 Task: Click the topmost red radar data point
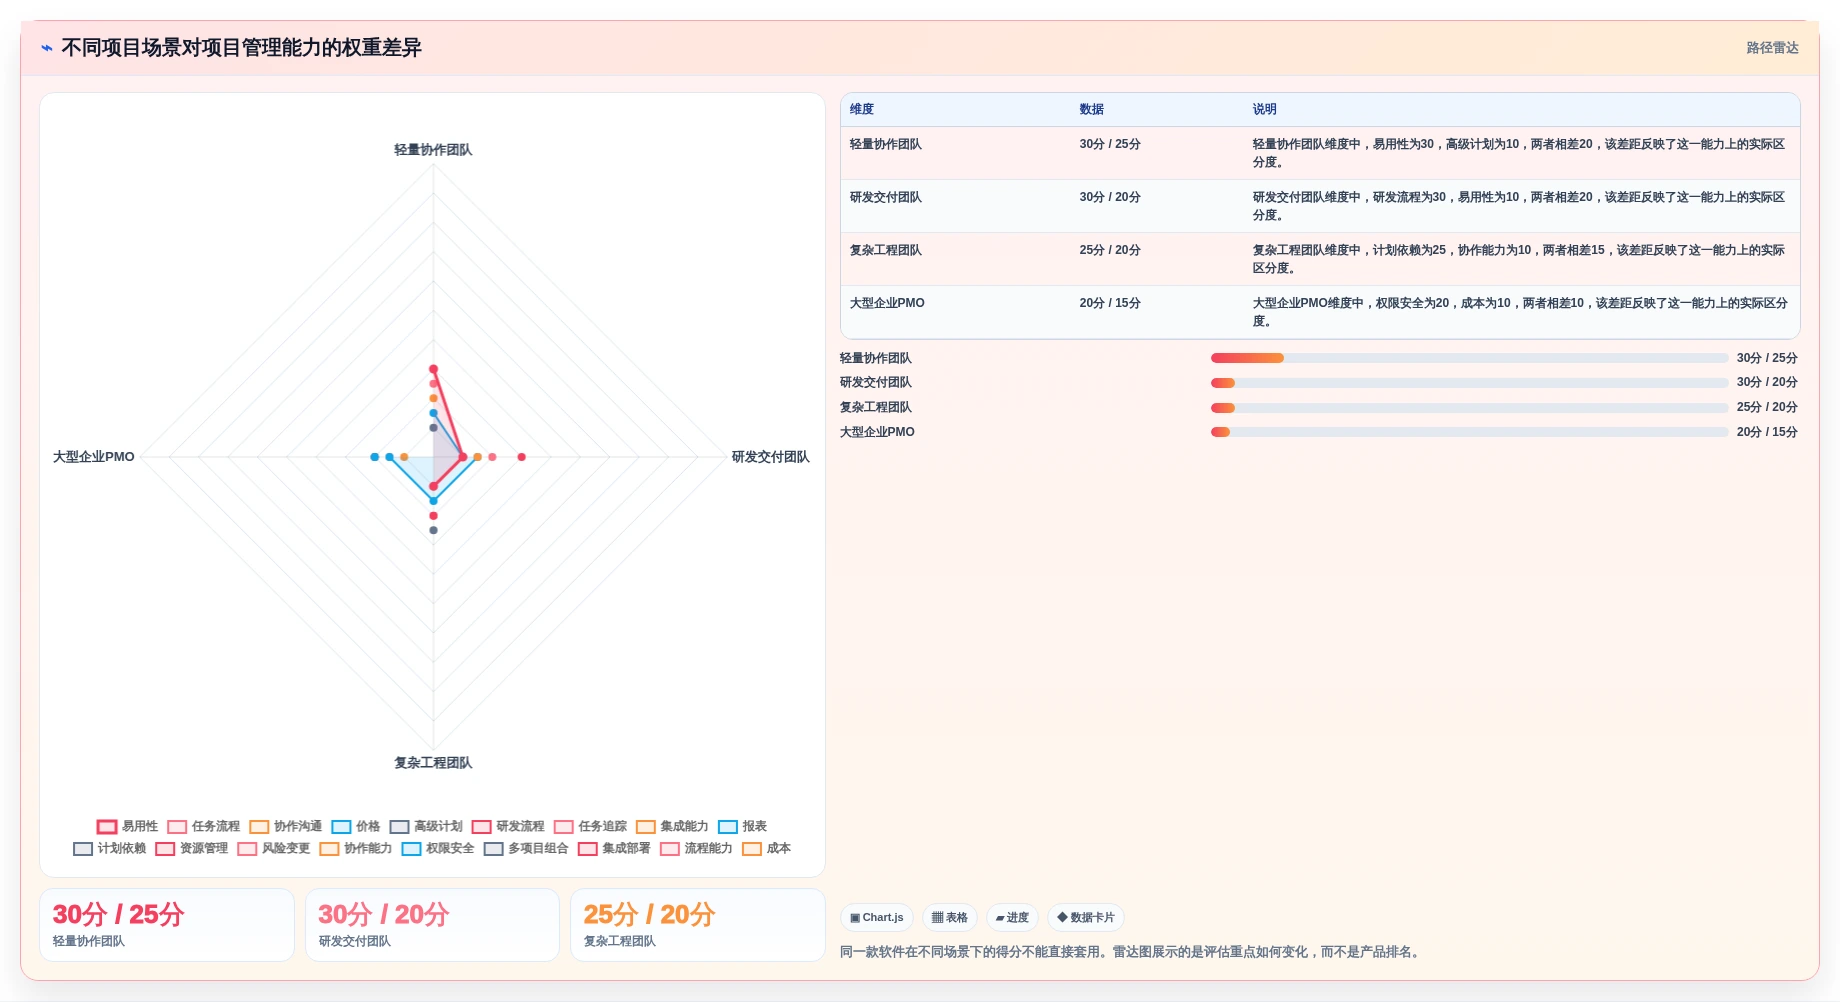pyautogui.click(x=433, y=369)
